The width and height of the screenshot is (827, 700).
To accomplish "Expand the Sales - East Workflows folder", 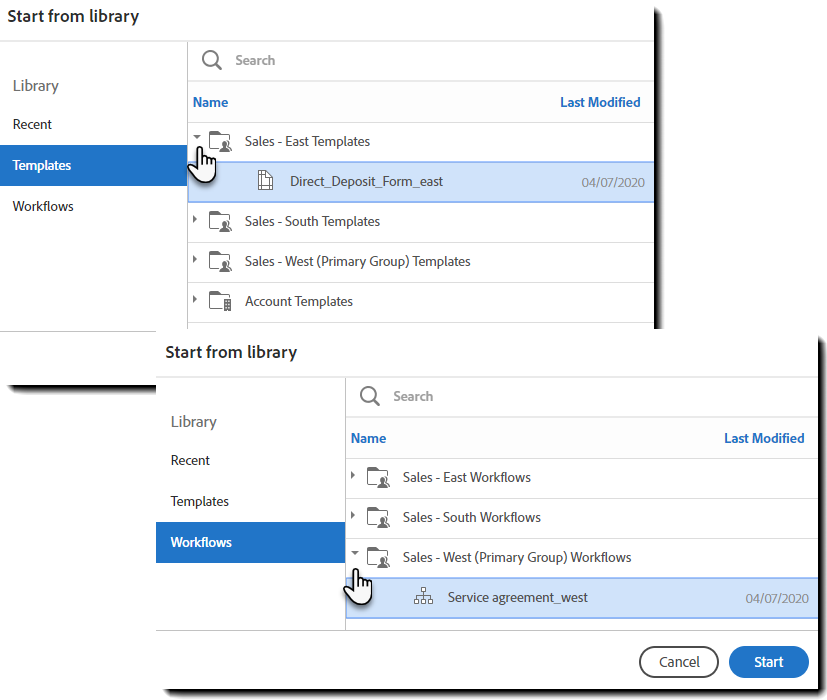I will tap(353, 476).
